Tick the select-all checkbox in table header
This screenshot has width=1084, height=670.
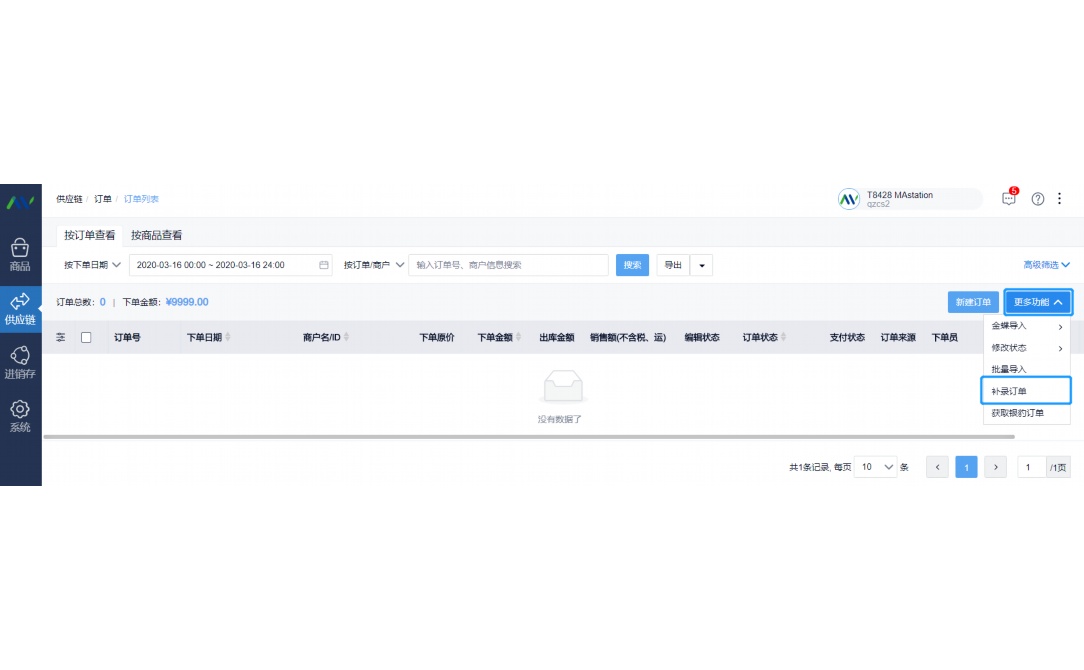[86, 338]
